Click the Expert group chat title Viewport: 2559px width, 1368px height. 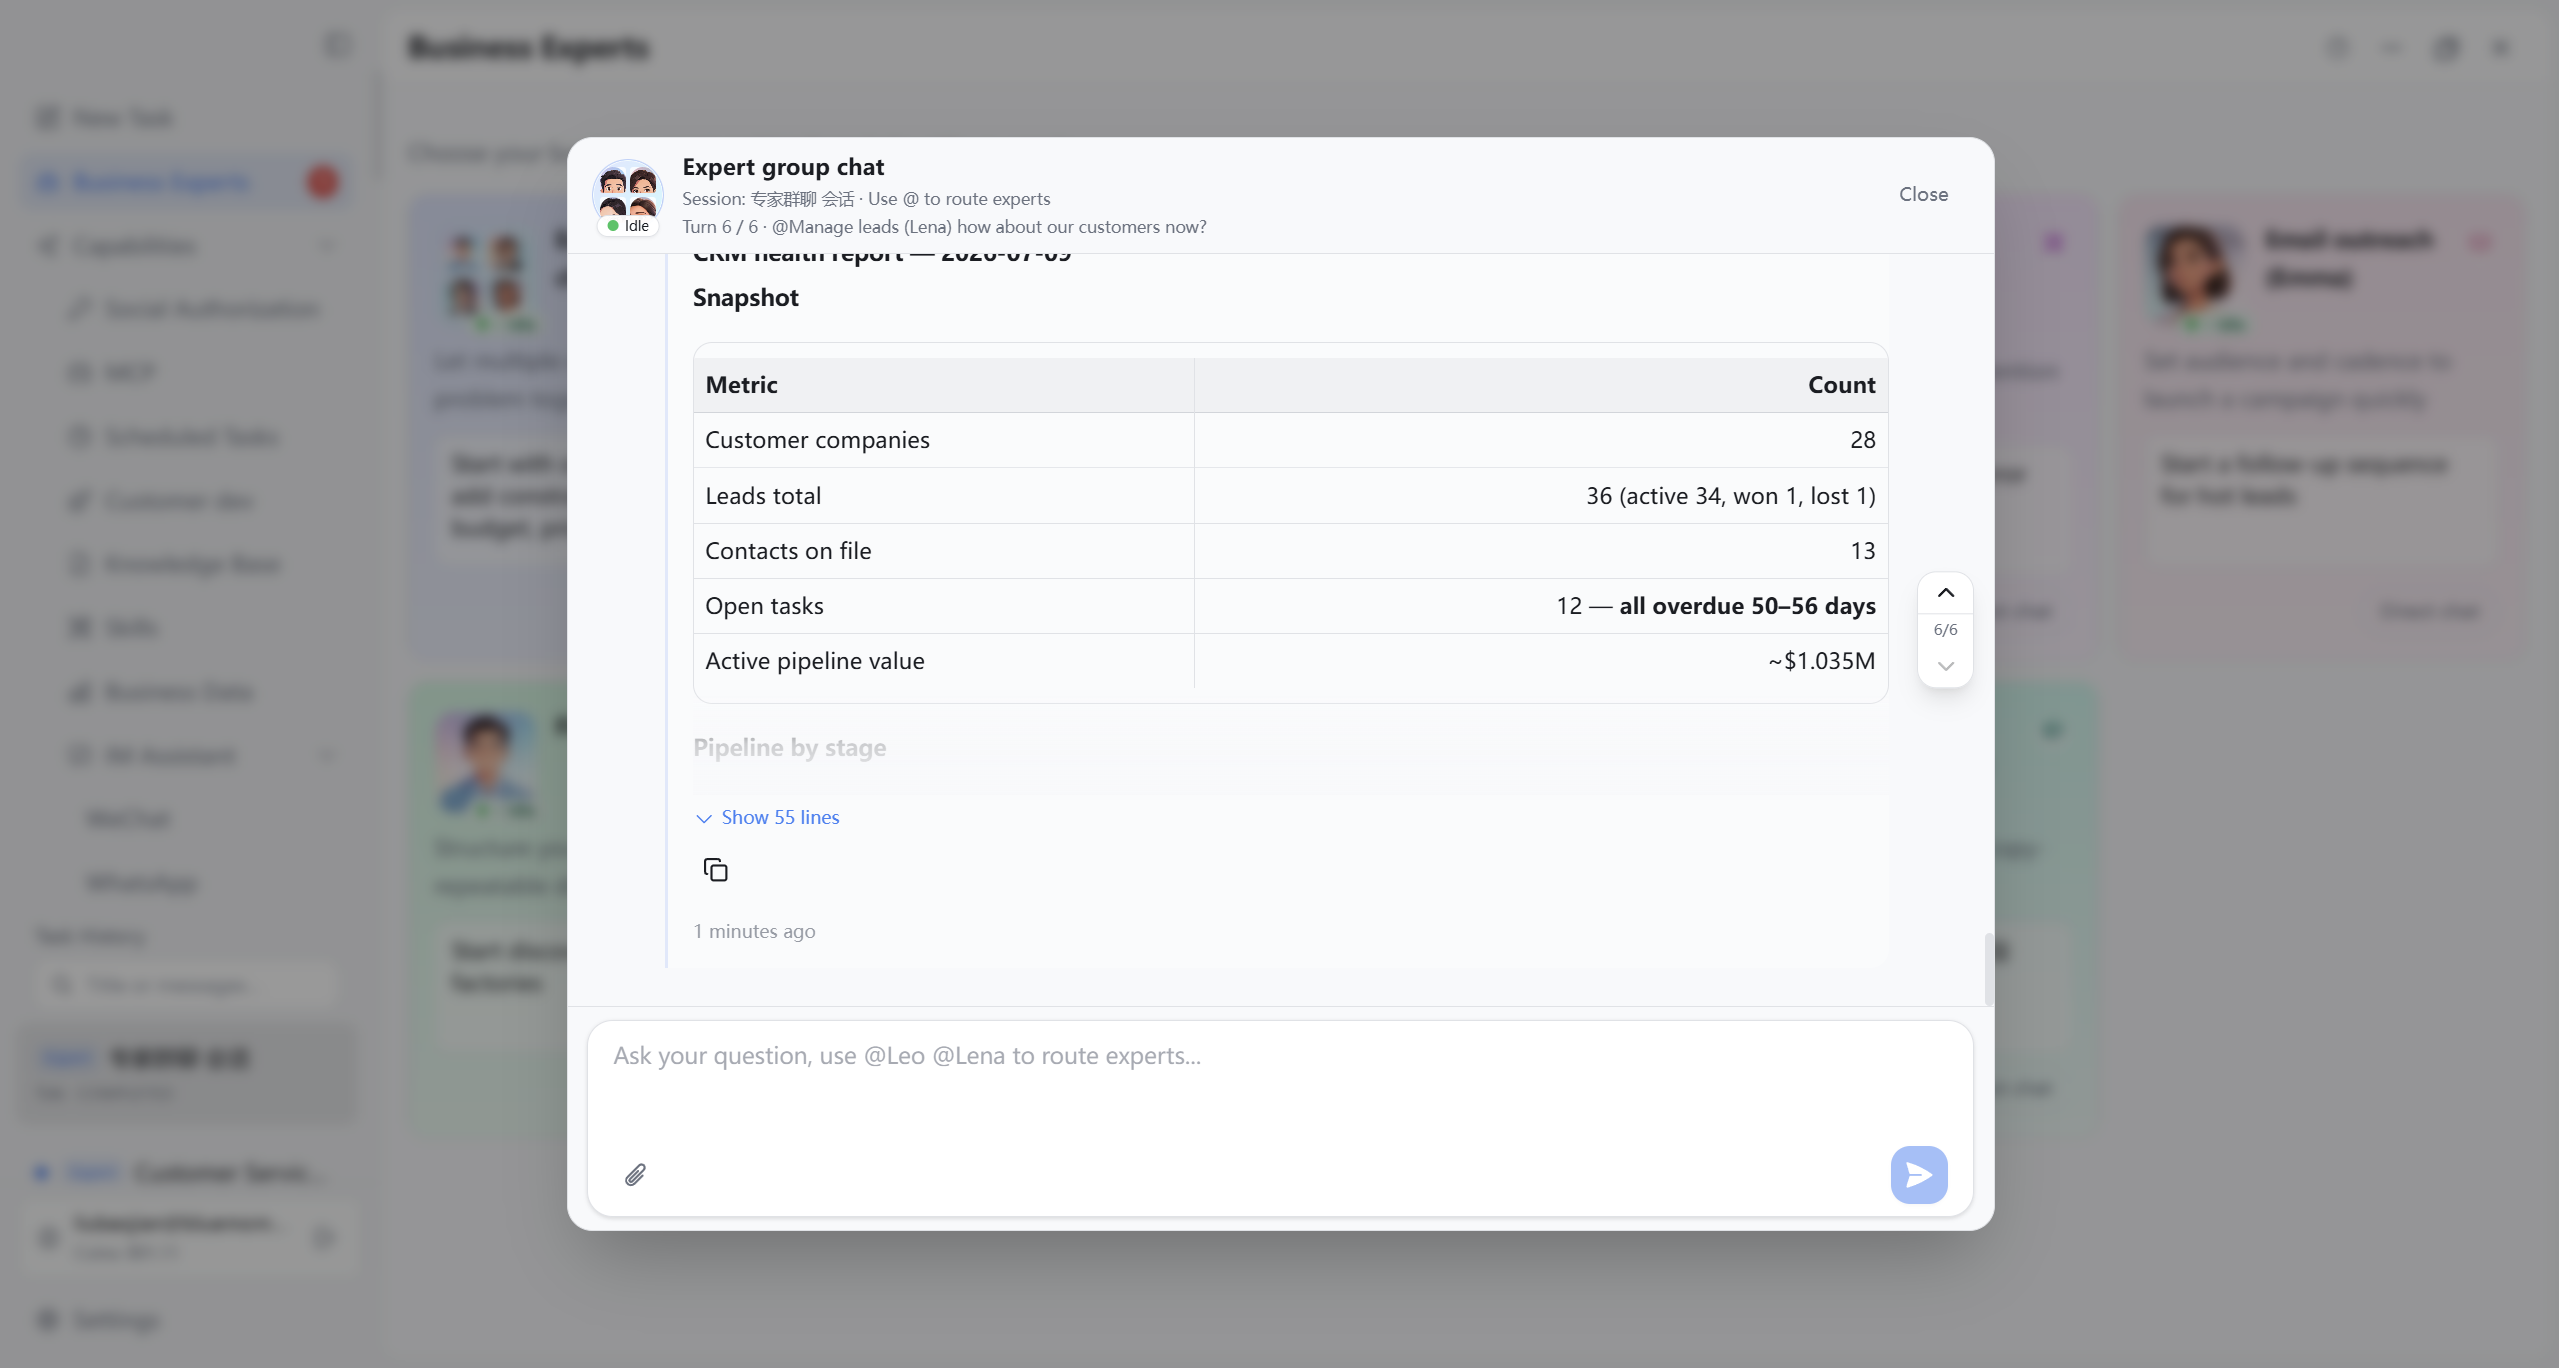[783, 167]
